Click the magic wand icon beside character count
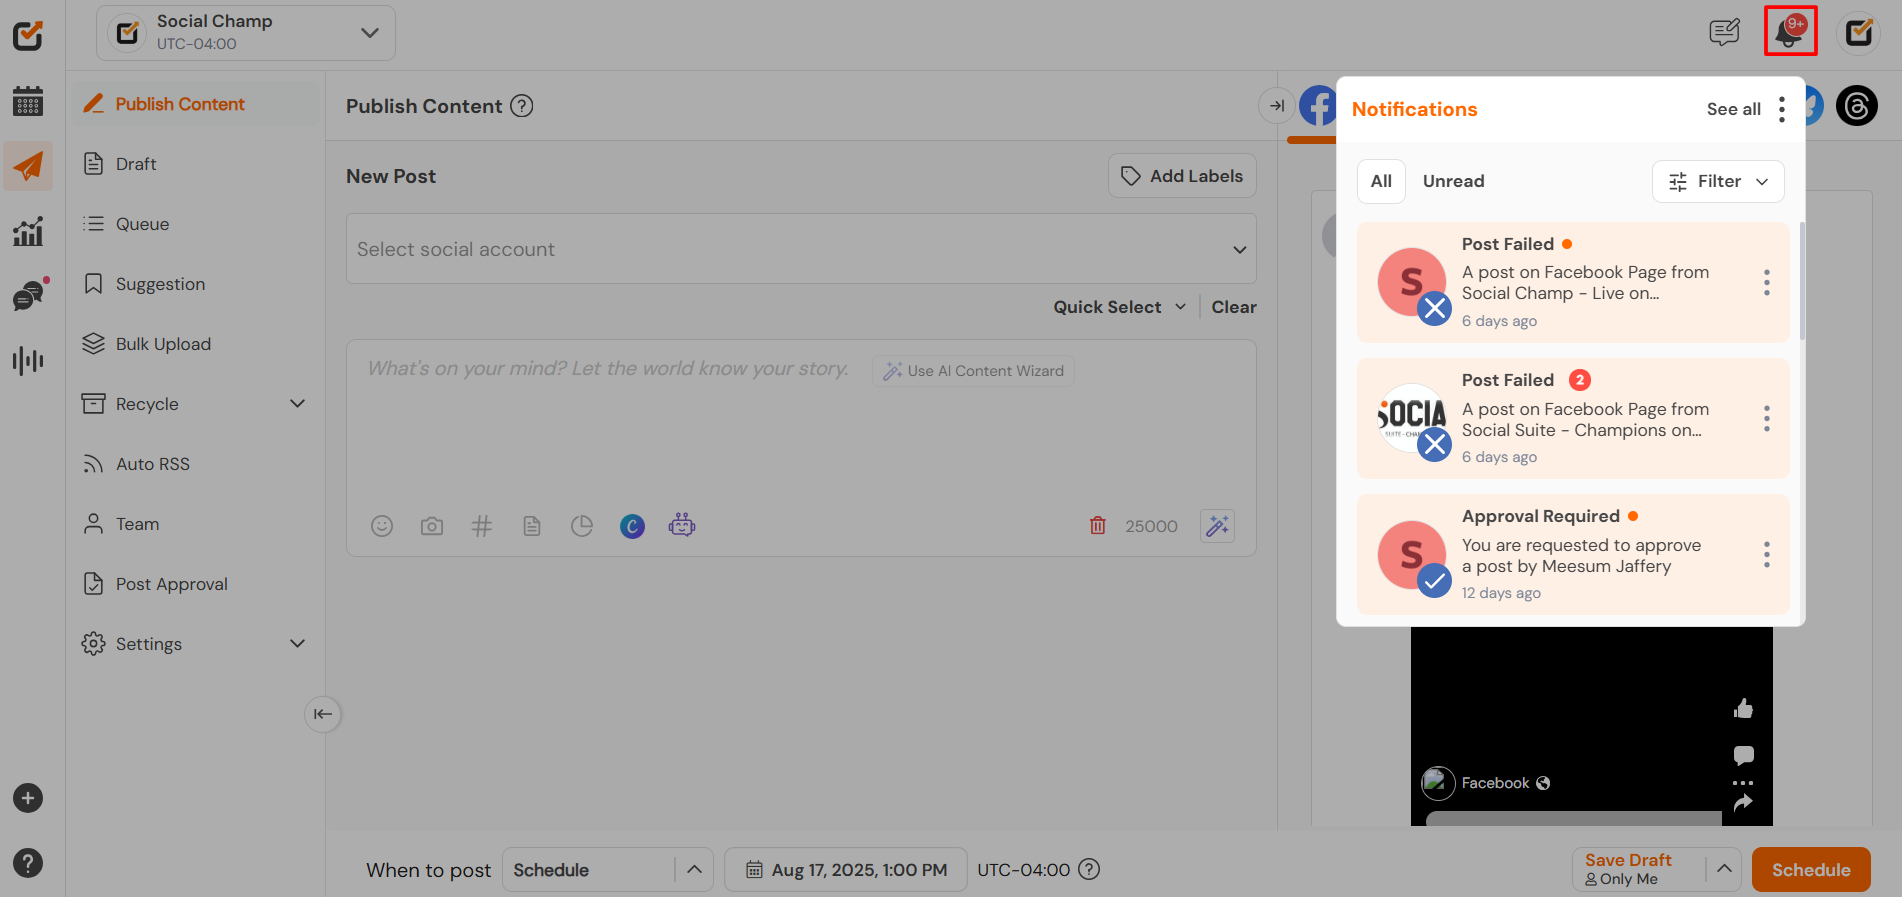The height and width of the screenshot is (897, 1902). point(1217,526)
